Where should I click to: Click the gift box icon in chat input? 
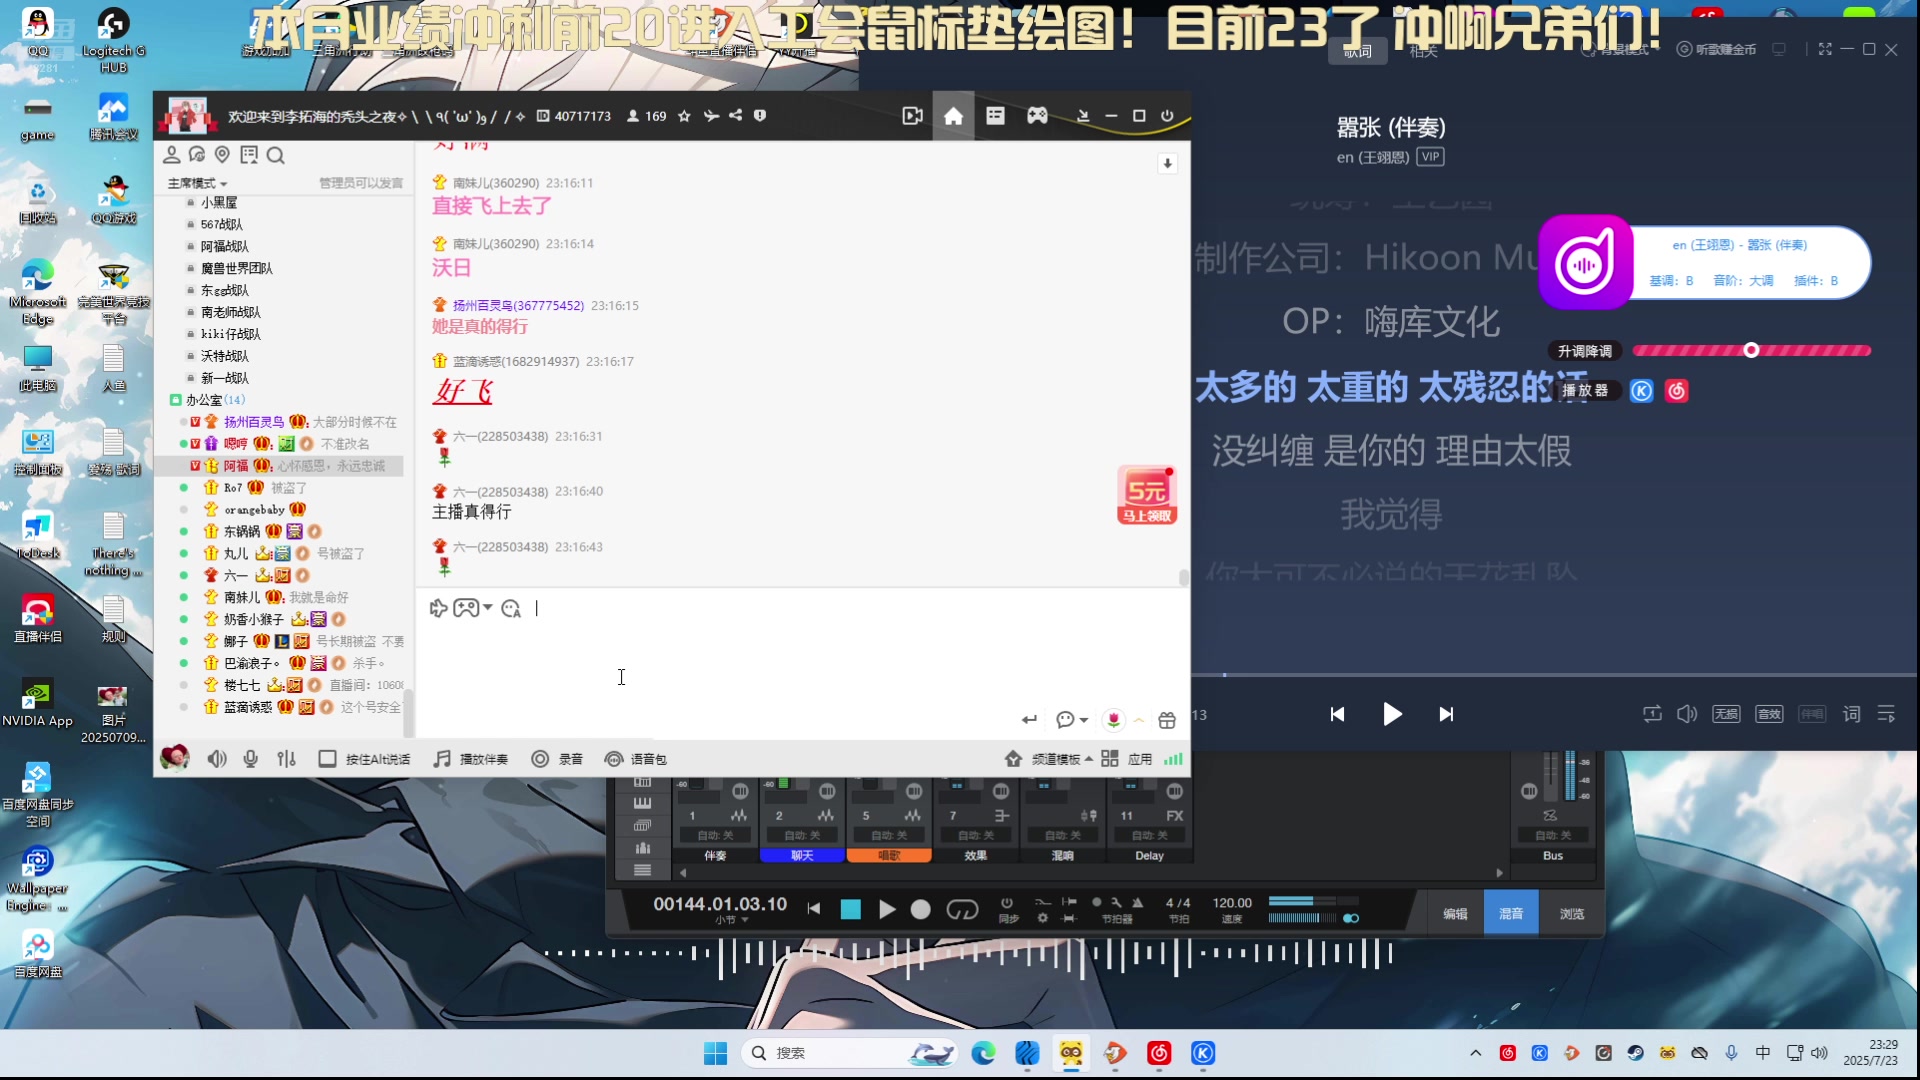(1167, 720)
